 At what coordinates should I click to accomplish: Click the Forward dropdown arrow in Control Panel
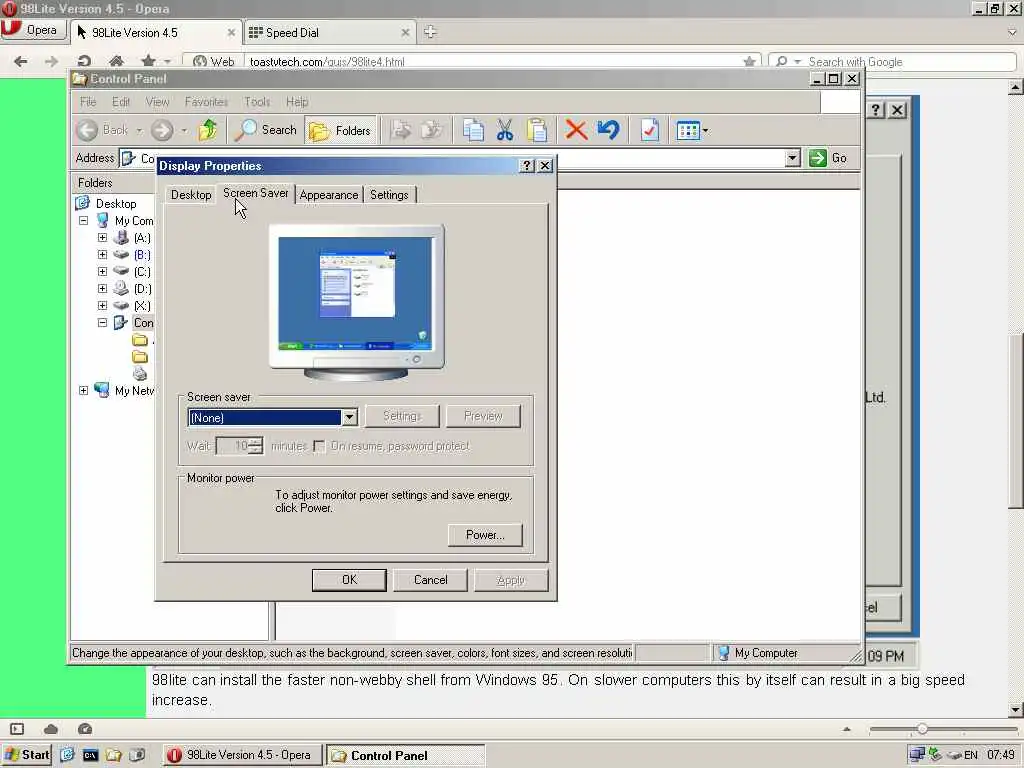[184, 131]
